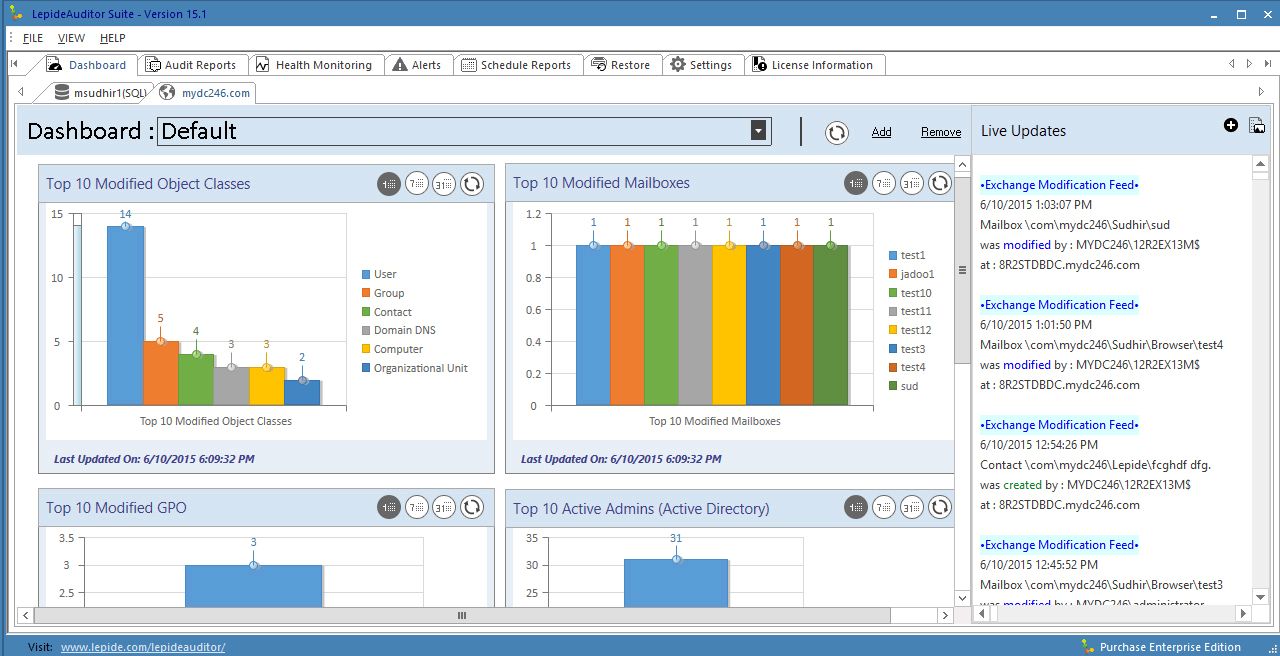Add a new Live Updates feed with plus icon
1280x656 pixels.
(x=1231, y=125)
